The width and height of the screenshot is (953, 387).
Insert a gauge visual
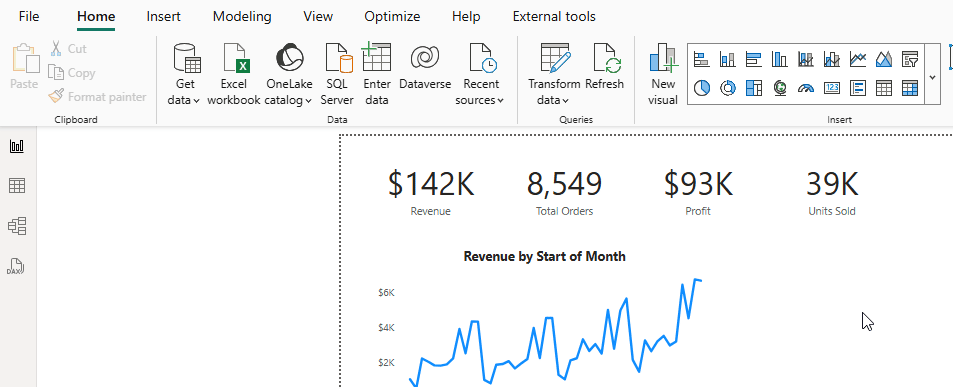pos(806,88)
